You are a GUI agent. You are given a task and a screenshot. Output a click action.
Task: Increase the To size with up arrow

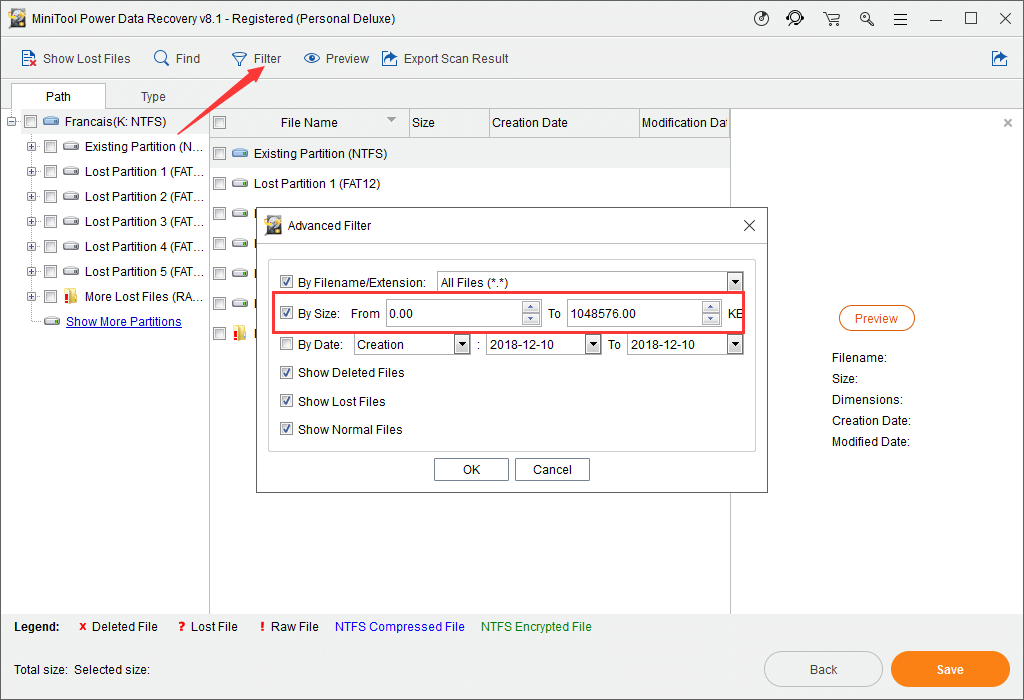(711, 308)
